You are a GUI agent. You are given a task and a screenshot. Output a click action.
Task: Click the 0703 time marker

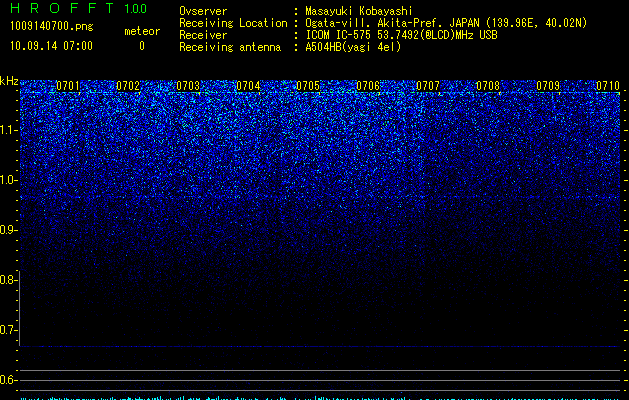coord(188,86)
